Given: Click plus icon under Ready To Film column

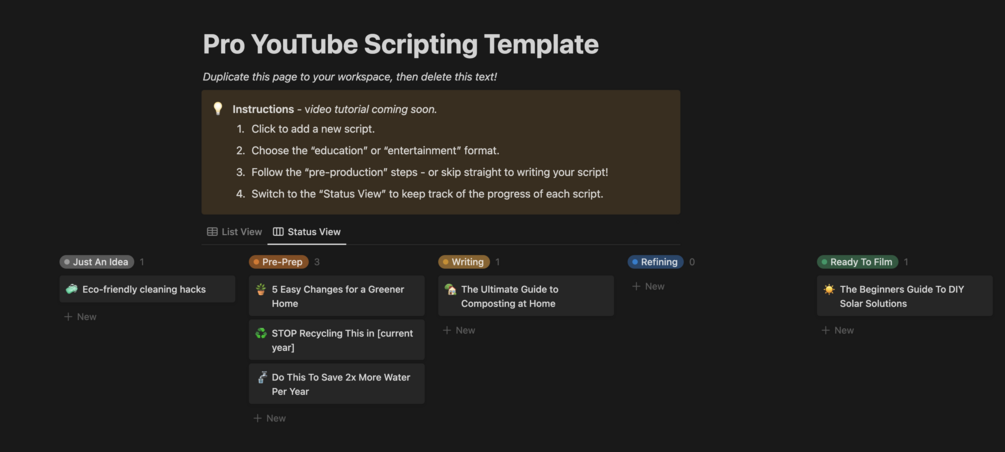Looking at the screenshot, I should [826, 330].
